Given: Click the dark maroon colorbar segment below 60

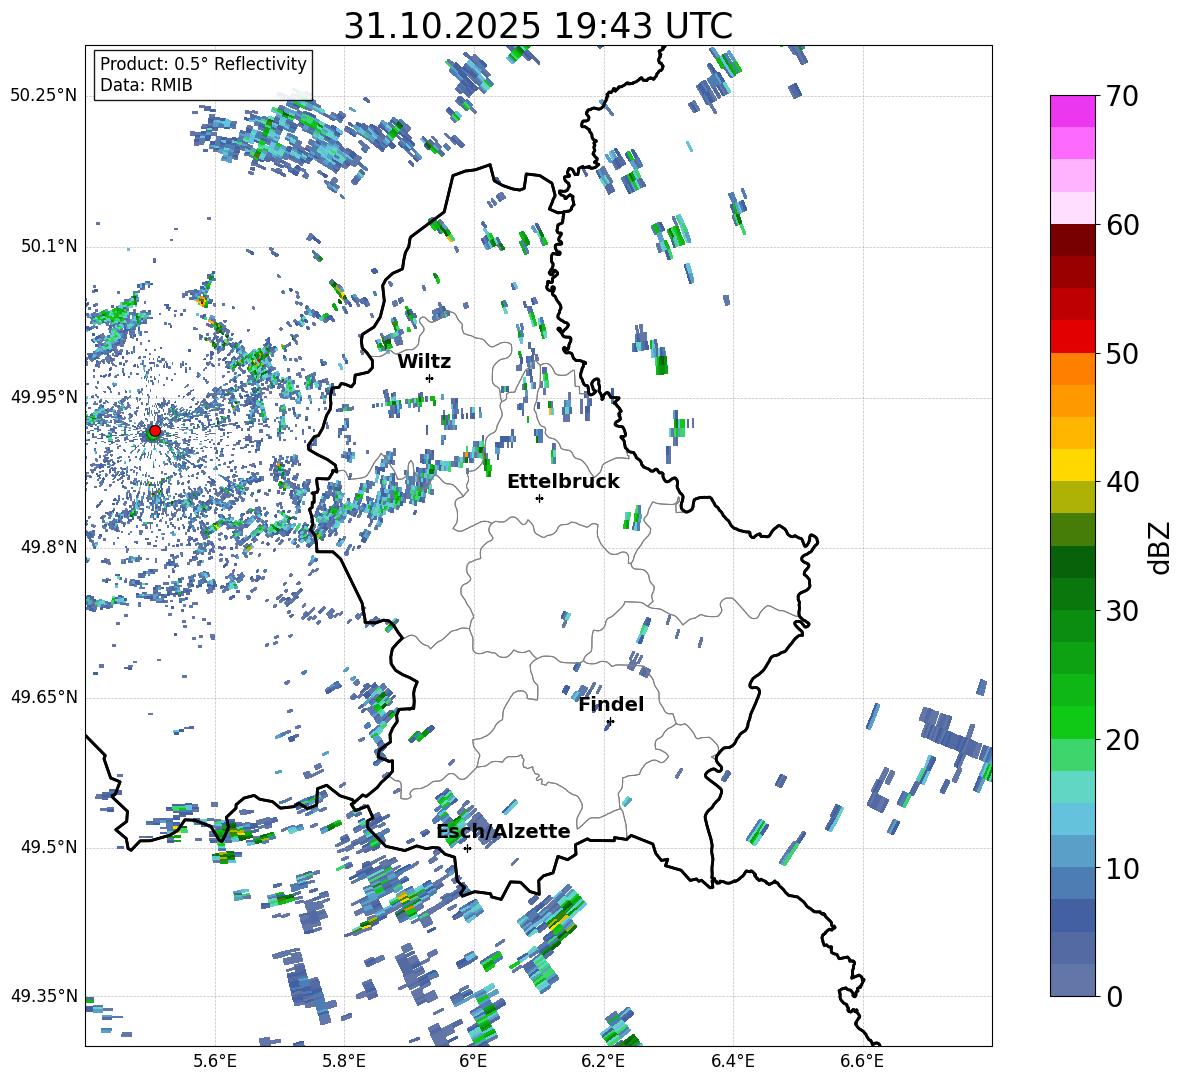Looking at the screenshot, I should pos(1073,240).
